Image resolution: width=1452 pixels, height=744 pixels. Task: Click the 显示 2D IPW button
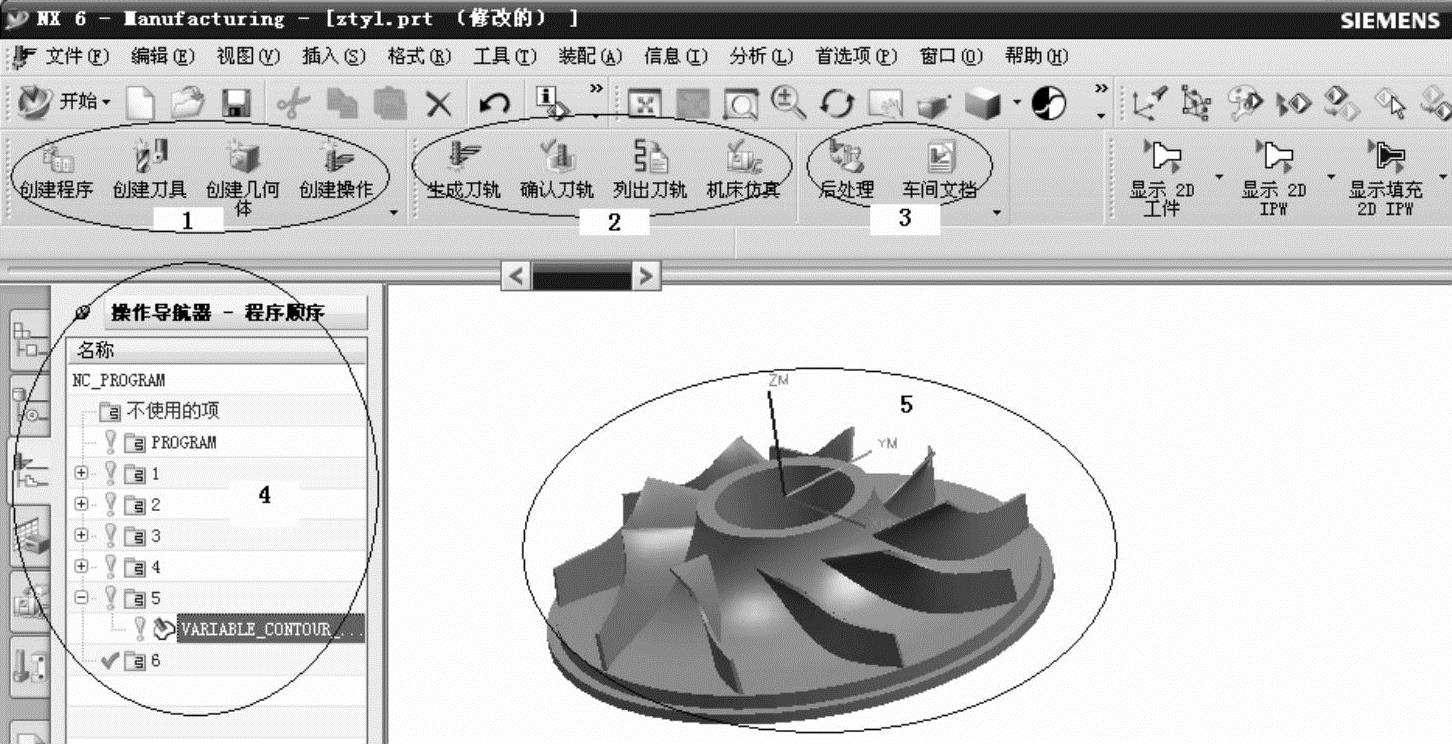pyautogui.click(x=1274, y=176)
